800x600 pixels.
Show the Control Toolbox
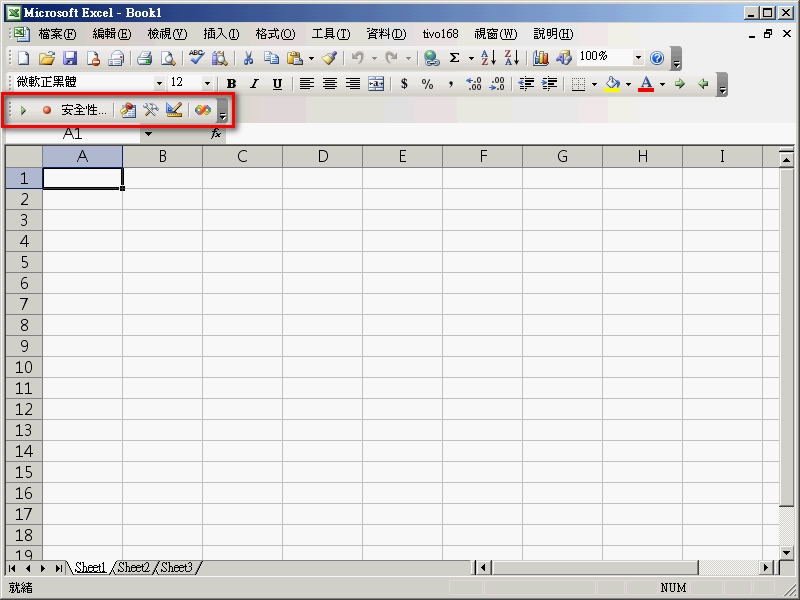coord(151,110)
